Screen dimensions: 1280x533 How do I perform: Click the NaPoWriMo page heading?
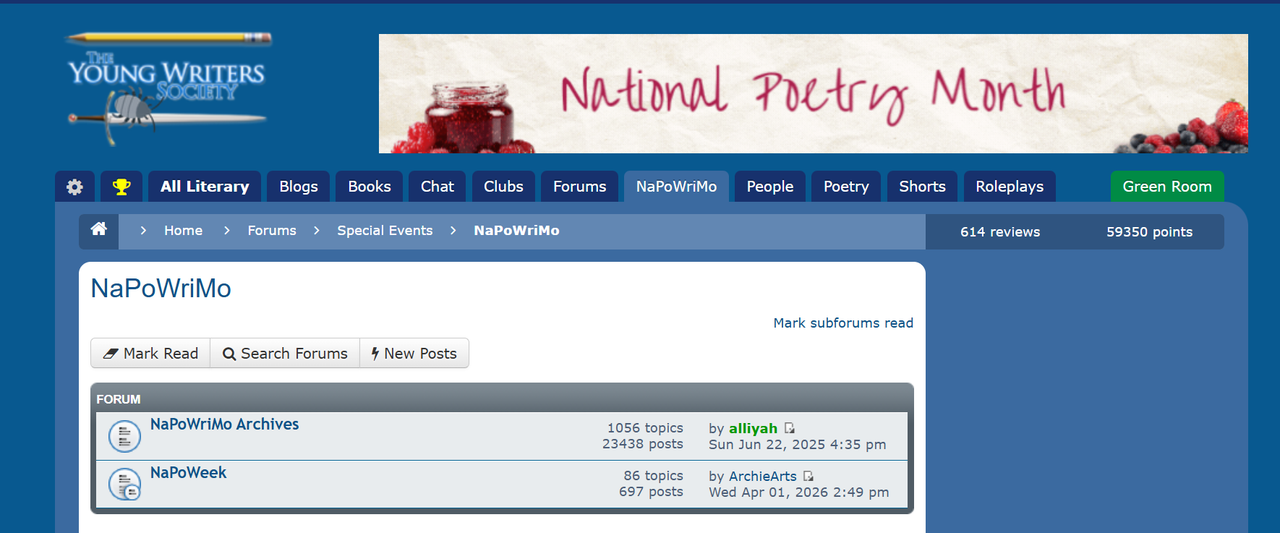click(161, 289)
